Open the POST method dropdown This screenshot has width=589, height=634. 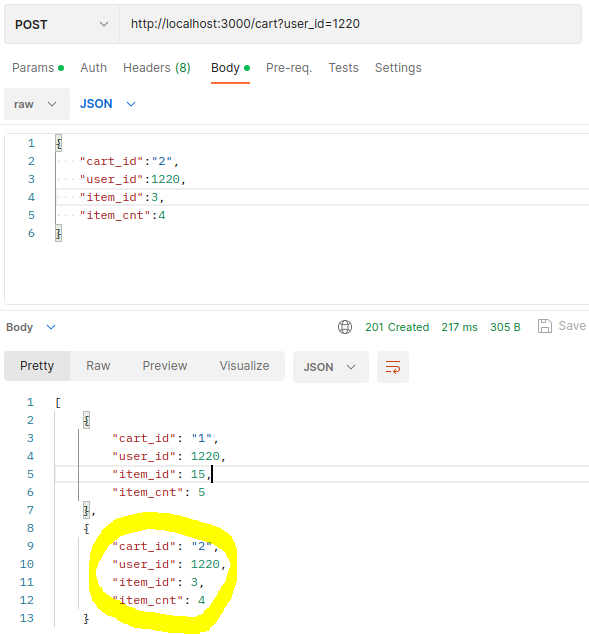(x=61, y=24)
